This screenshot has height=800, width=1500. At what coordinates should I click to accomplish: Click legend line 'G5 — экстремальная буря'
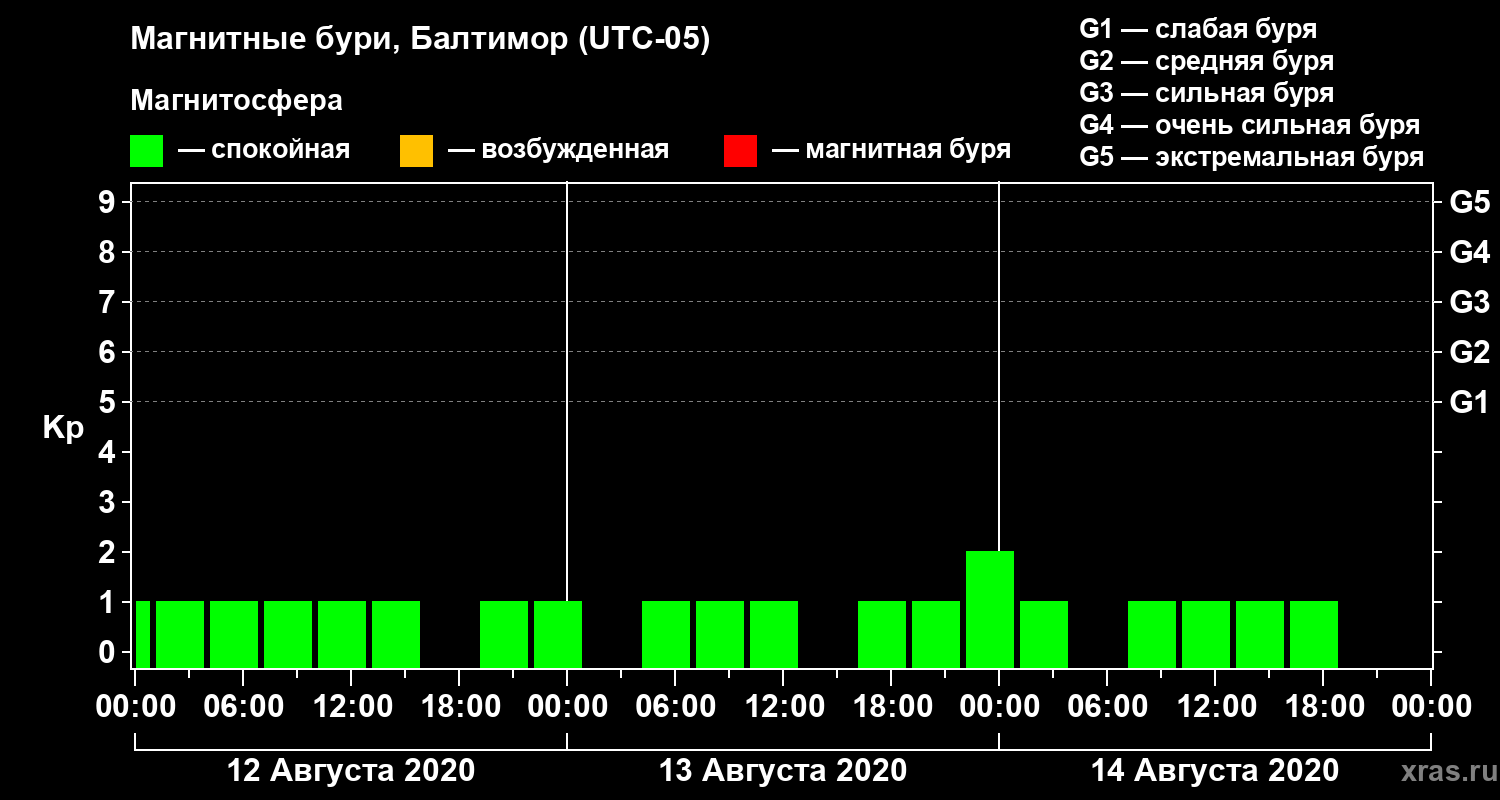1251,158
